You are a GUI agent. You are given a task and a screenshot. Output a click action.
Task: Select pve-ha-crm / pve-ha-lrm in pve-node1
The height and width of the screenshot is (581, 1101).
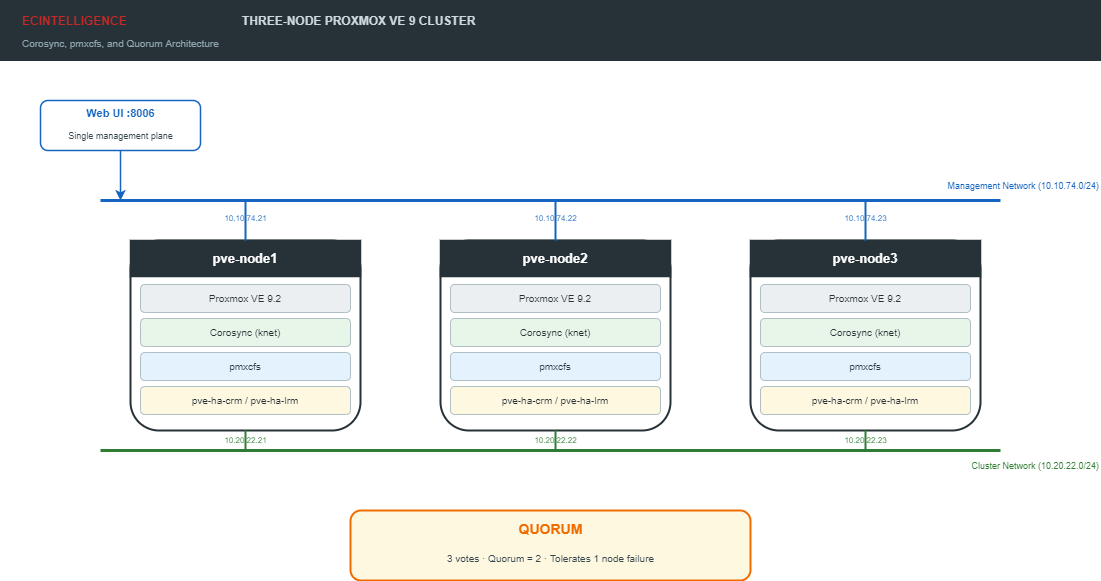click(245, 400)
